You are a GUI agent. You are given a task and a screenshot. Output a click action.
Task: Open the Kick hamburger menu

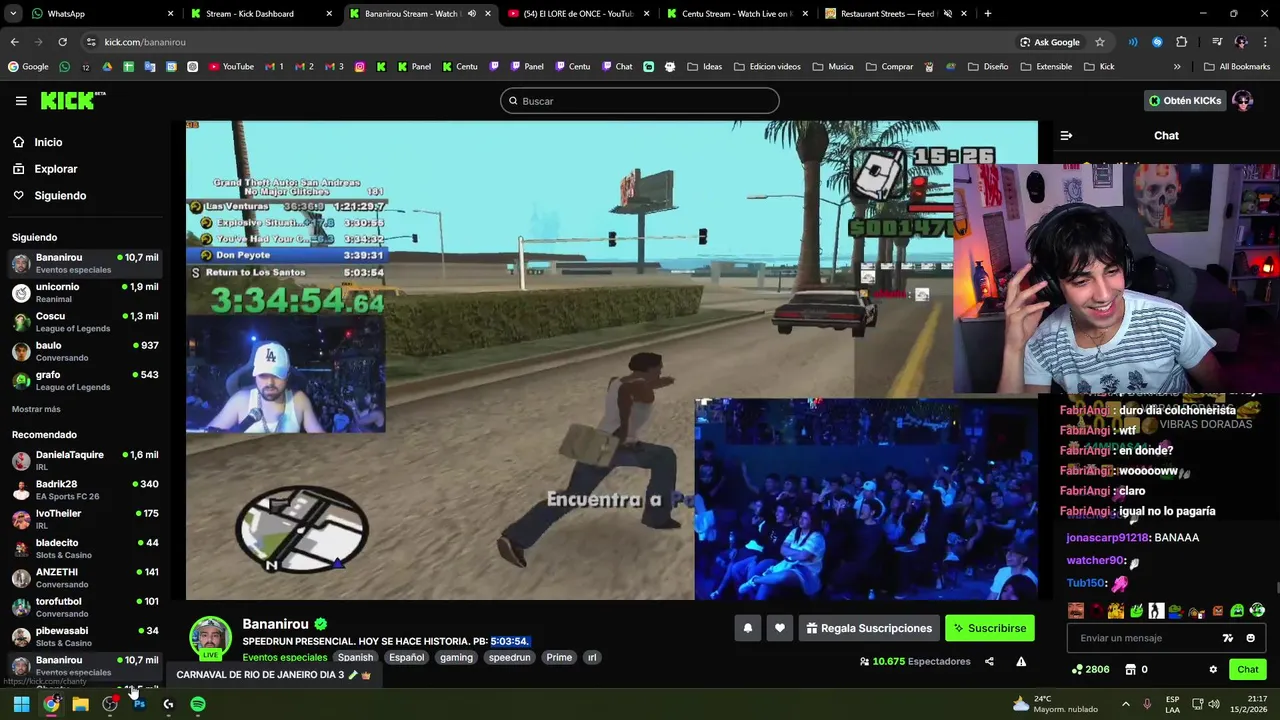pos(21,101)
